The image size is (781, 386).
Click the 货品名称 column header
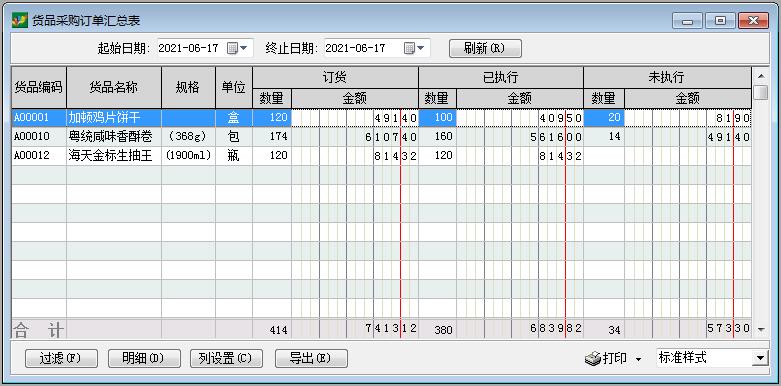tap(114, 88)
